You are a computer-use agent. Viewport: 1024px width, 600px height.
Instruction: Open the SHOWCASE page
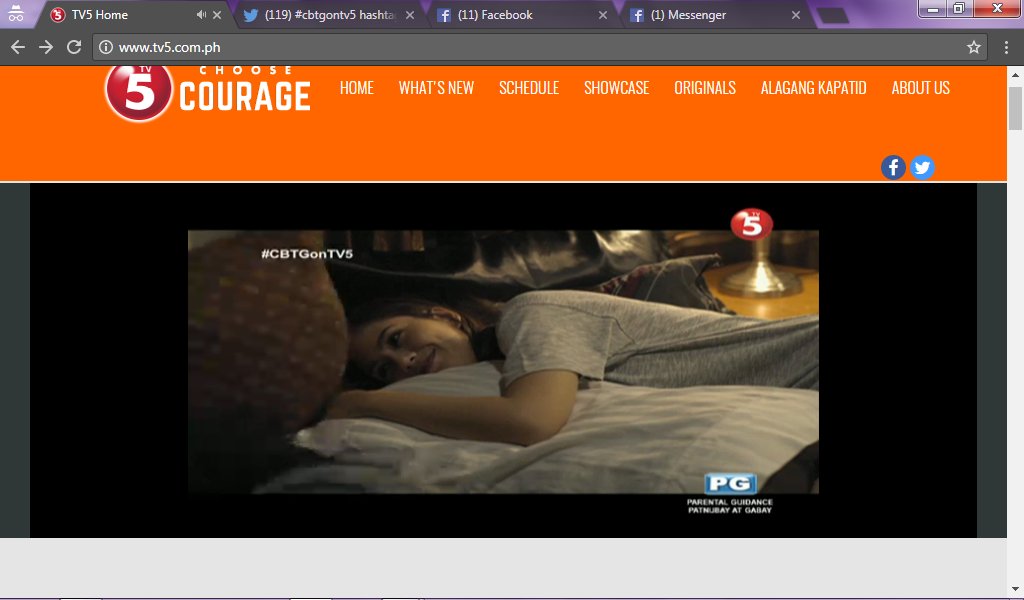(616, 87)
